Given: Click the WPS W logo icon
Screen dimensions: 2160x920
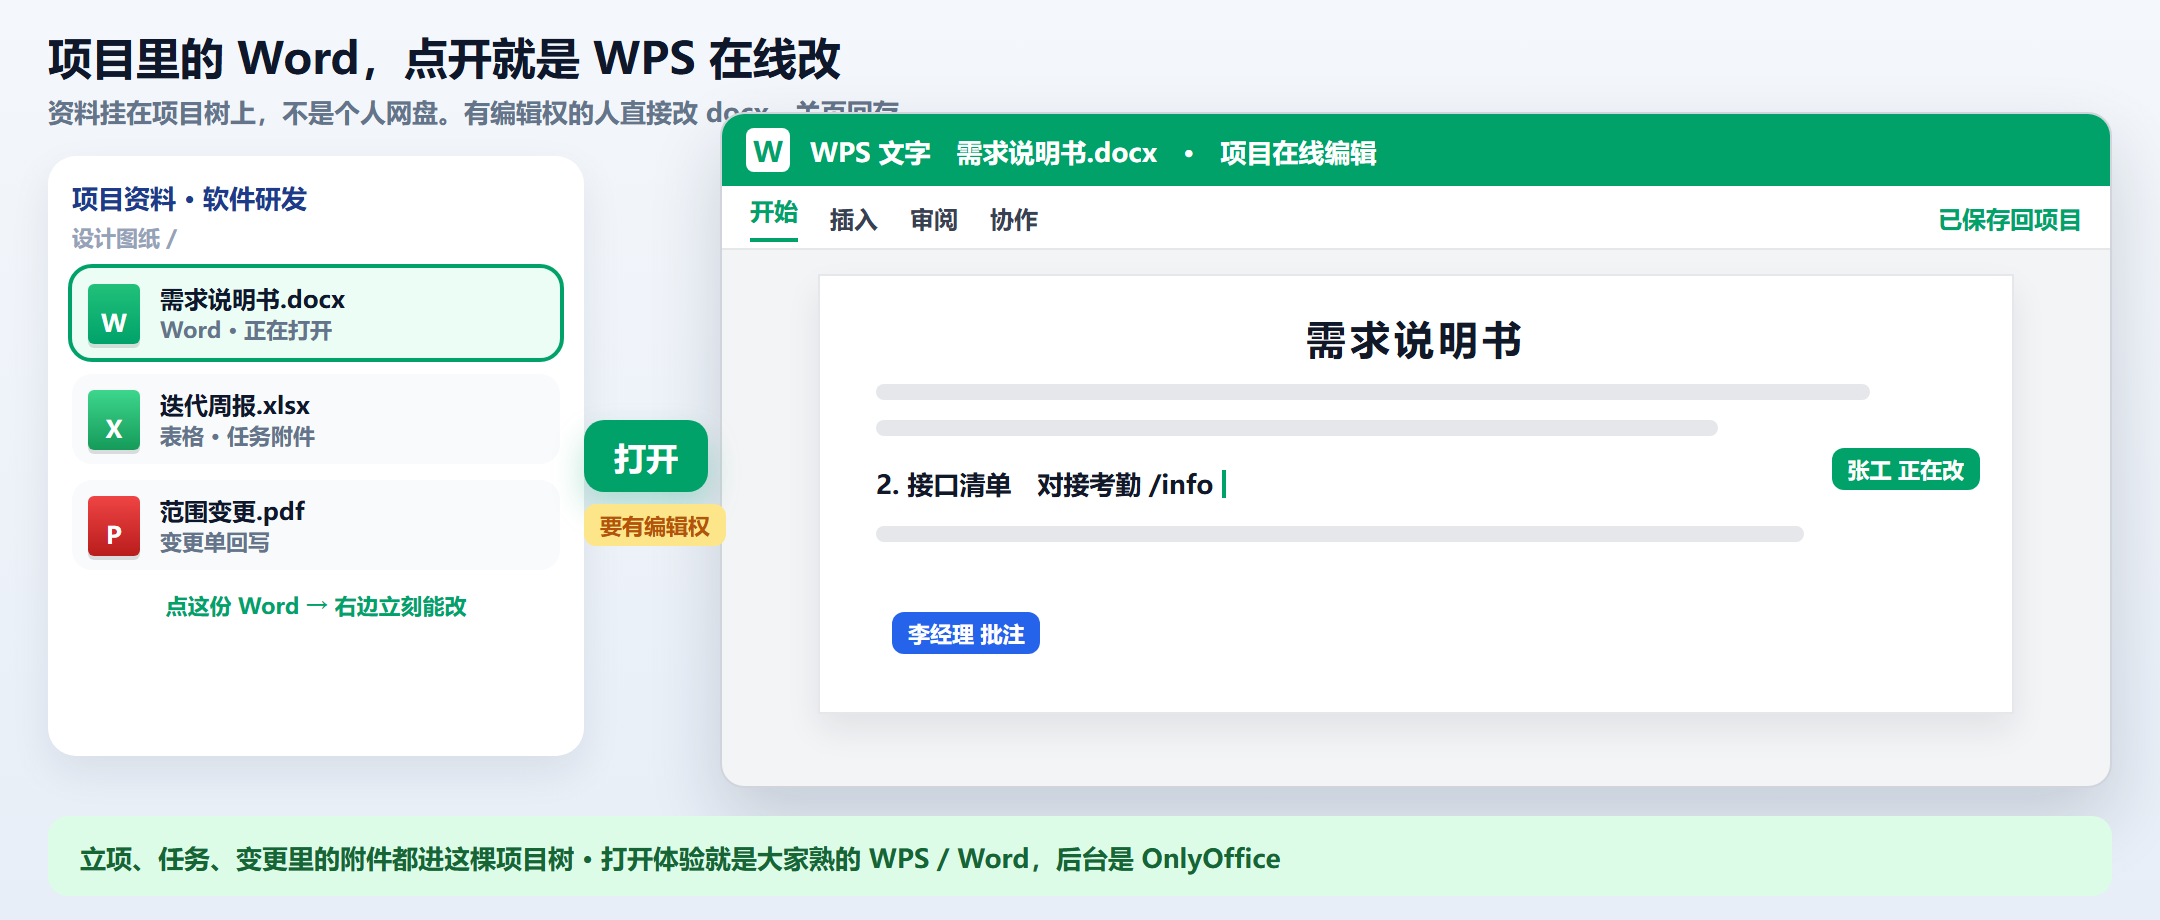Looking at the screenshot, I should 768,151.
